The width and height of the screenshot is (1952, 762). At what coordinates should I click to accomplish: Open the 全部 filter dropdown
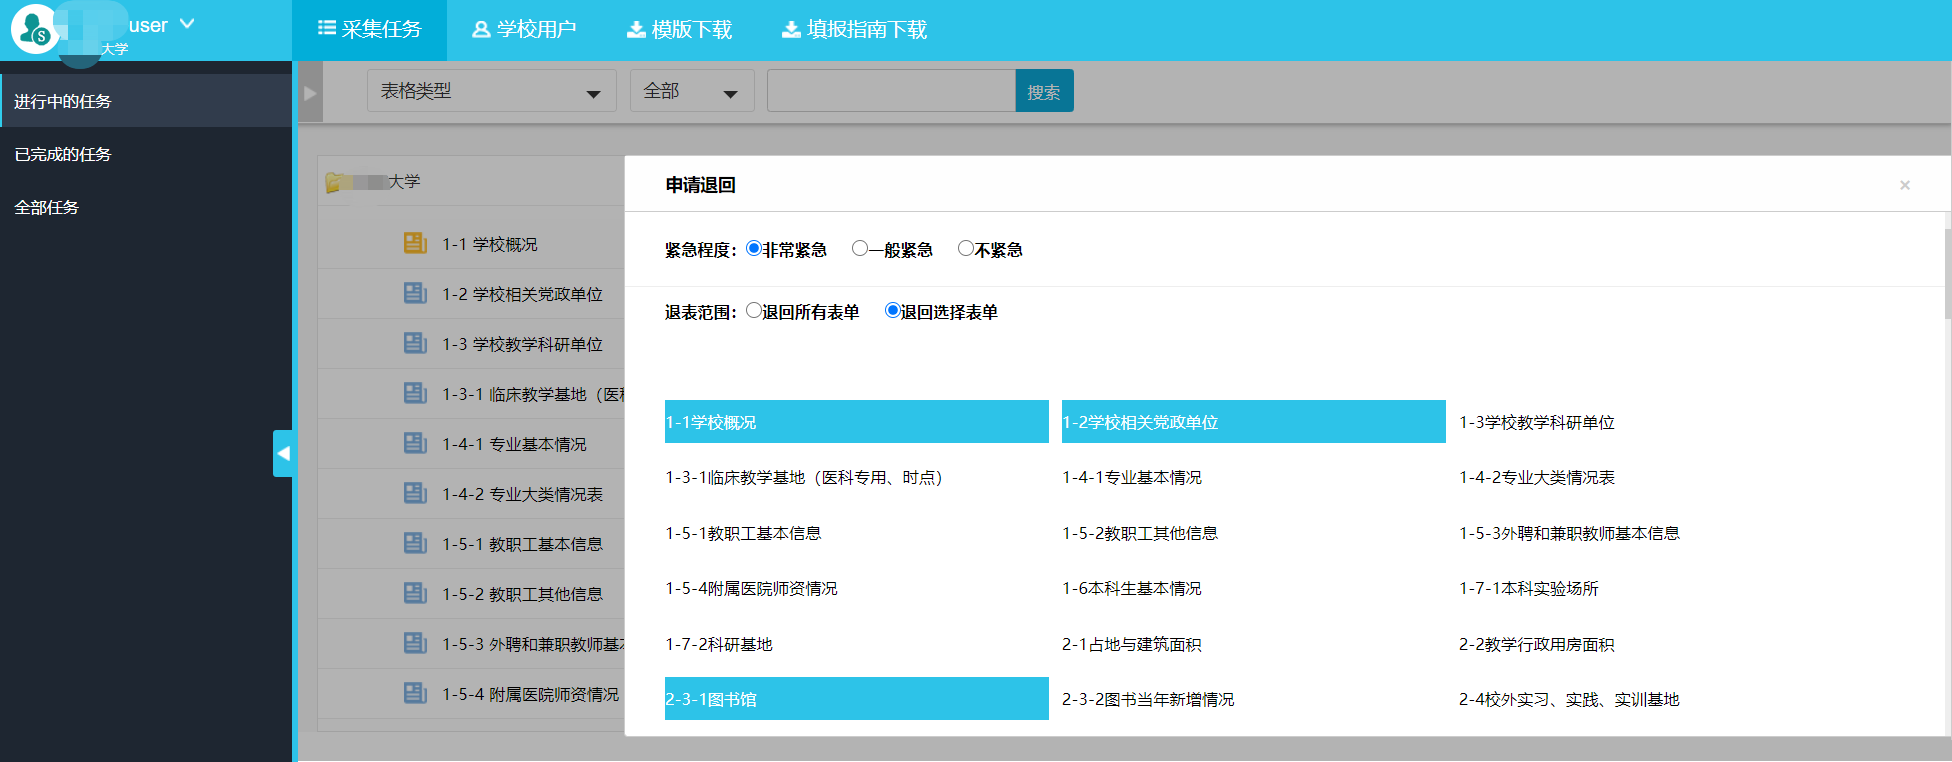tap(691, 91)
